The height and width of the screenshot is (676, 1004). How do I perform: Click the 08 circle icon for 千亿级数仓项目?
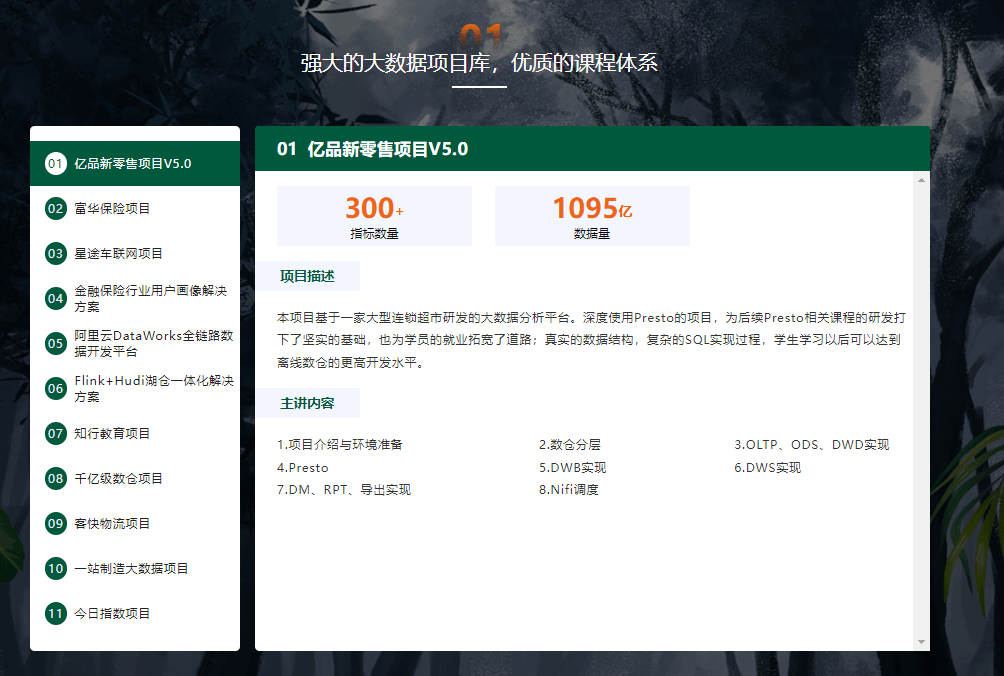point(56,478)
